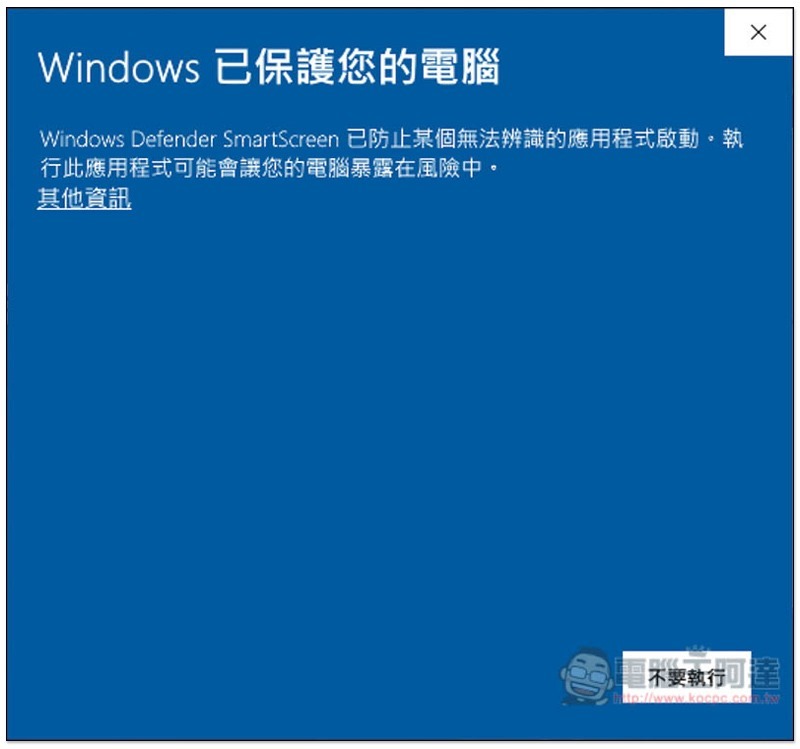This screenshot has height=749, width=800.
Task: Click the word Windows in the heading
Action: [x=119, y=67]
